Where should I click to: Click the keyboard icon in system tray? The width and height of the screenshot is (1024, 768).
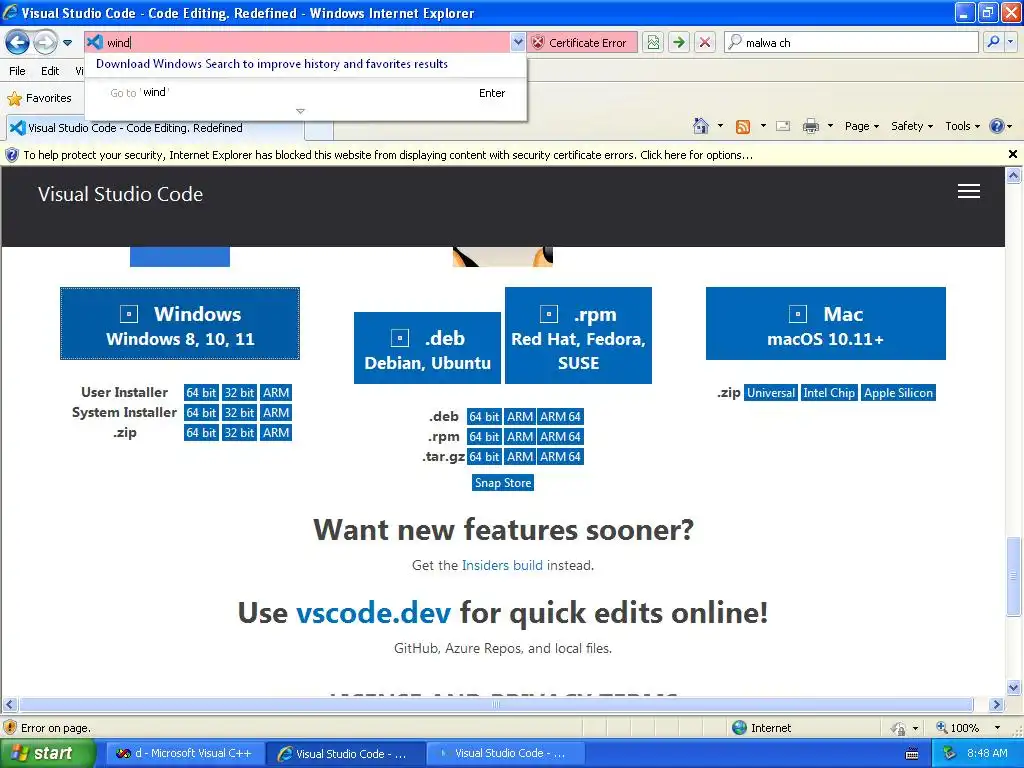[912, 755]
